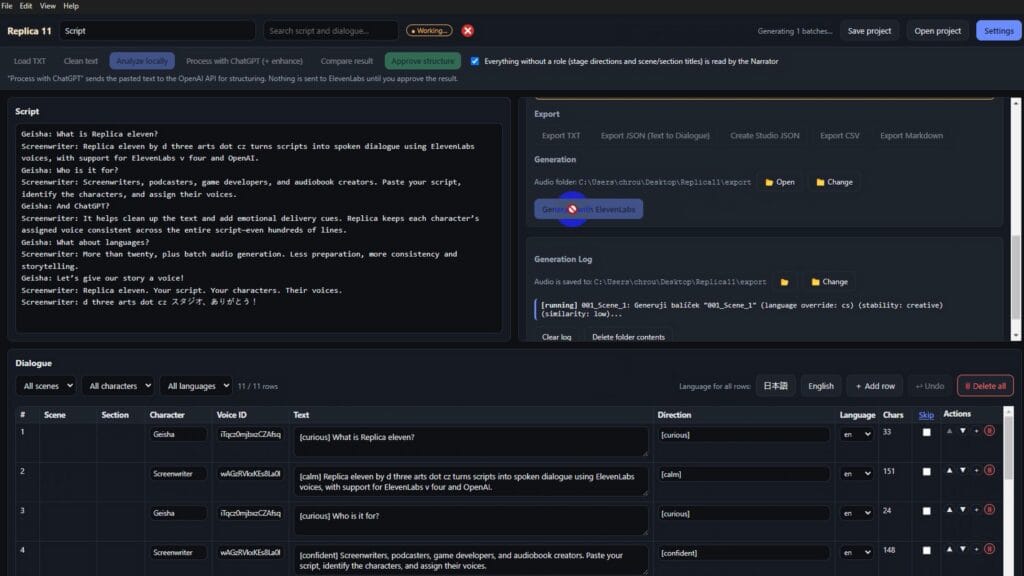Open audio folder under Generation
The height and width of the screenshot is (576, 1024).
click(x=780, y=182)
